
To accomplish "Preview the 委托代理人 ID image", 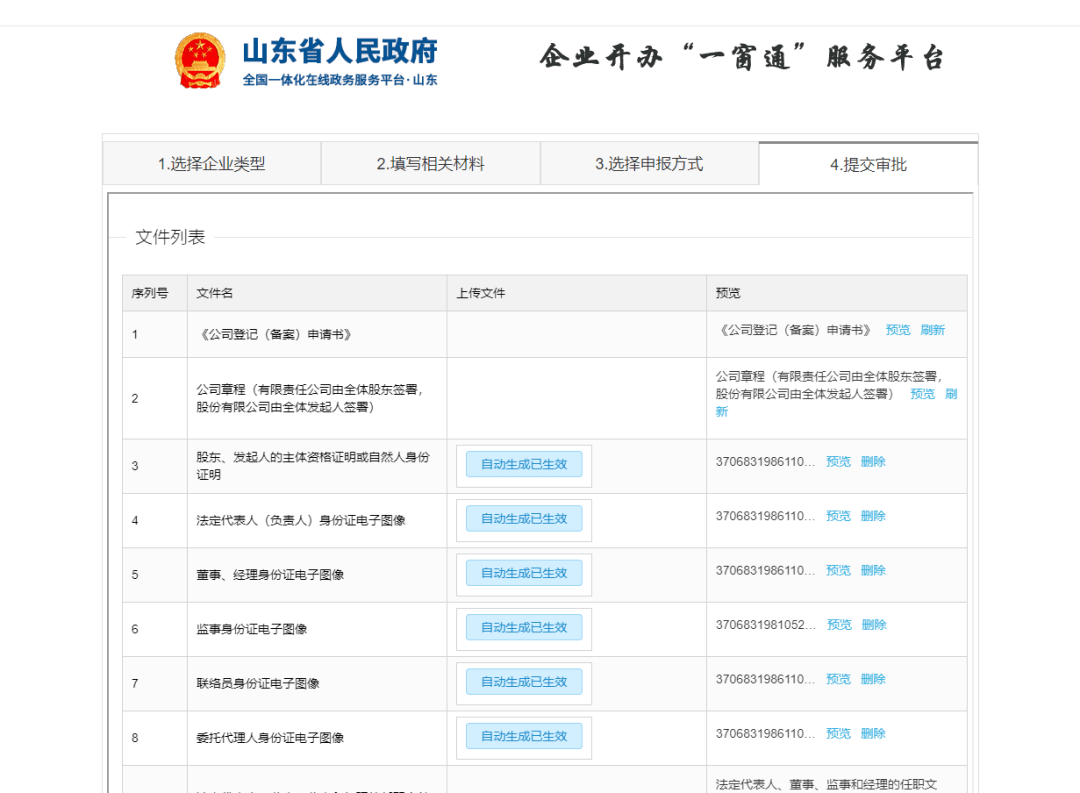I will coord(838,733).
